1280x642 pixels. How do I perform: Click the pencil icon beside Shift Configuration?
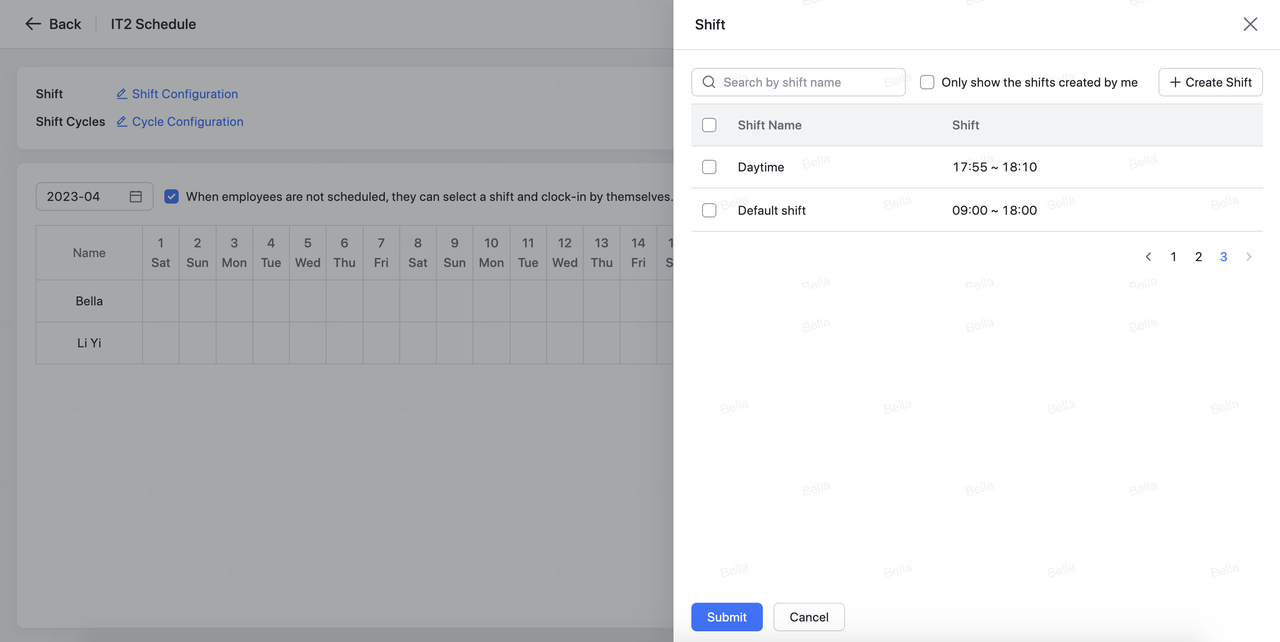click(x=122, y=94)
